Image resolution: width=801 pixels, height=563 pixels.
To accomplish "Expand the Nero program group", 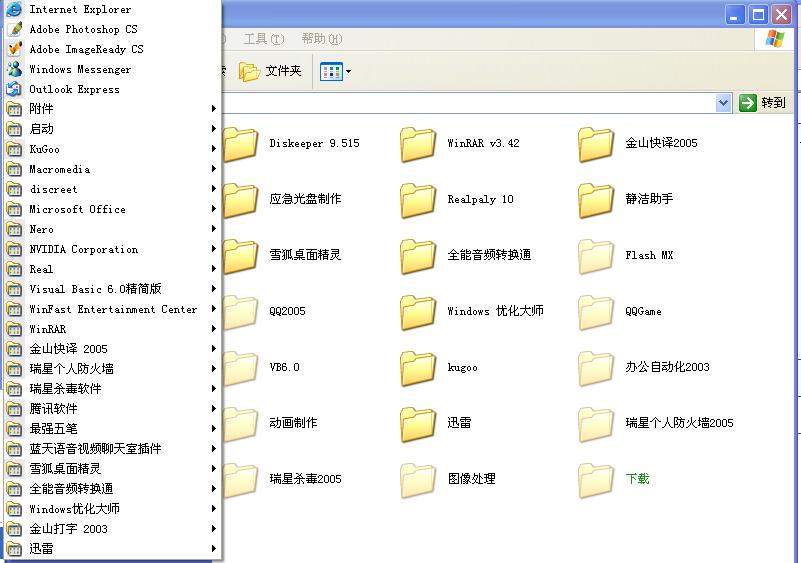I will point(112,229).
